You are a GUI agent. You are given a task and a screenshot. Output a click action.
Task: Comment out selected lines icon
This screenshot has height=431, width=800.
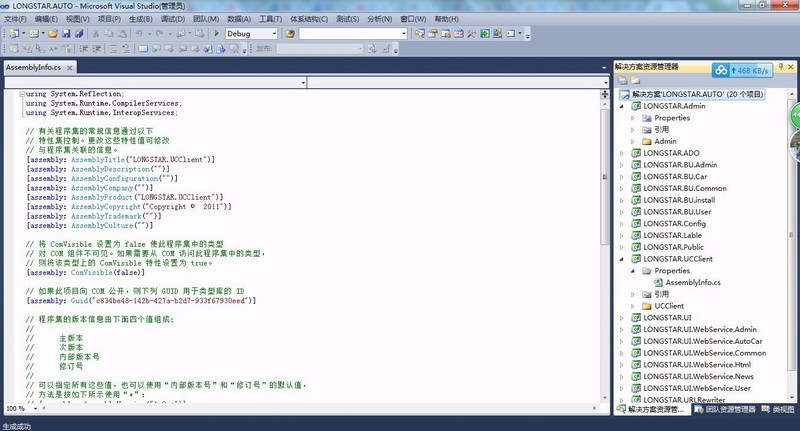click(113, 49)
